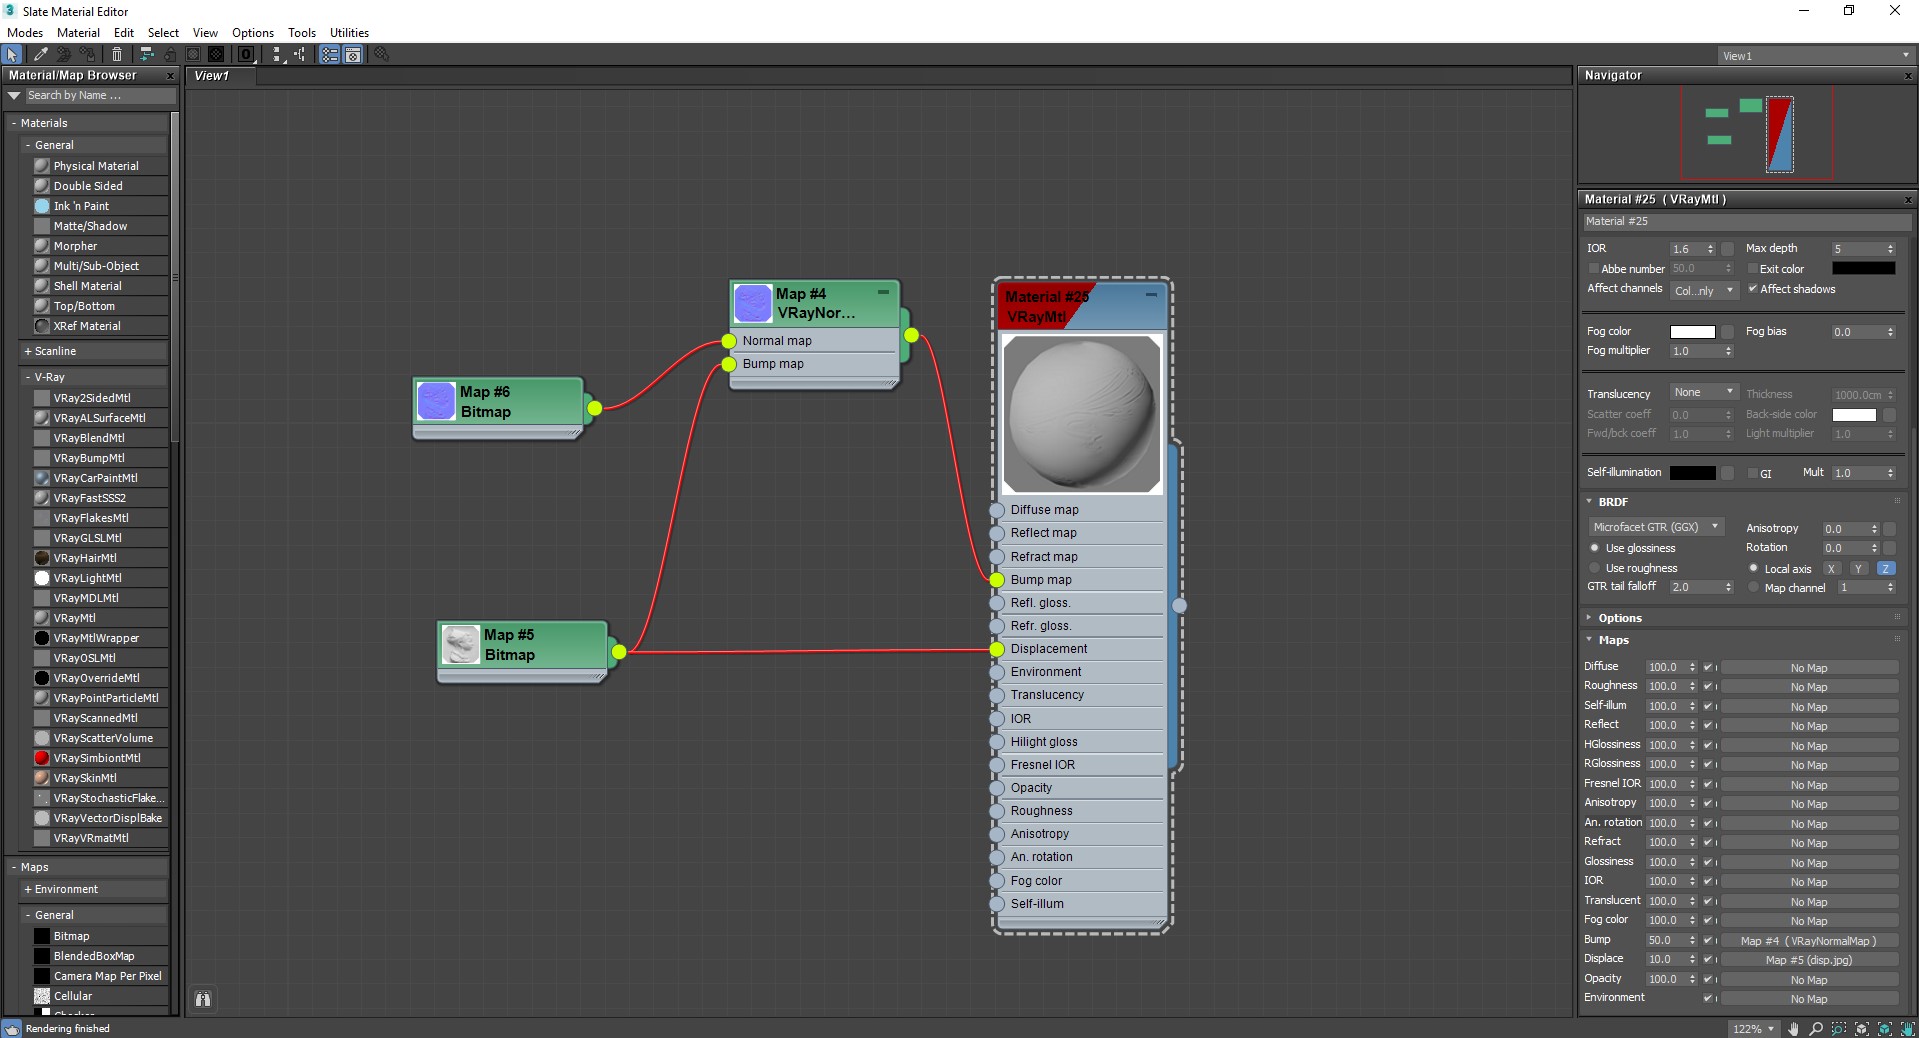
Task: Activate the magnifier Zoom tool
Action: [x=1816, y=1028]
